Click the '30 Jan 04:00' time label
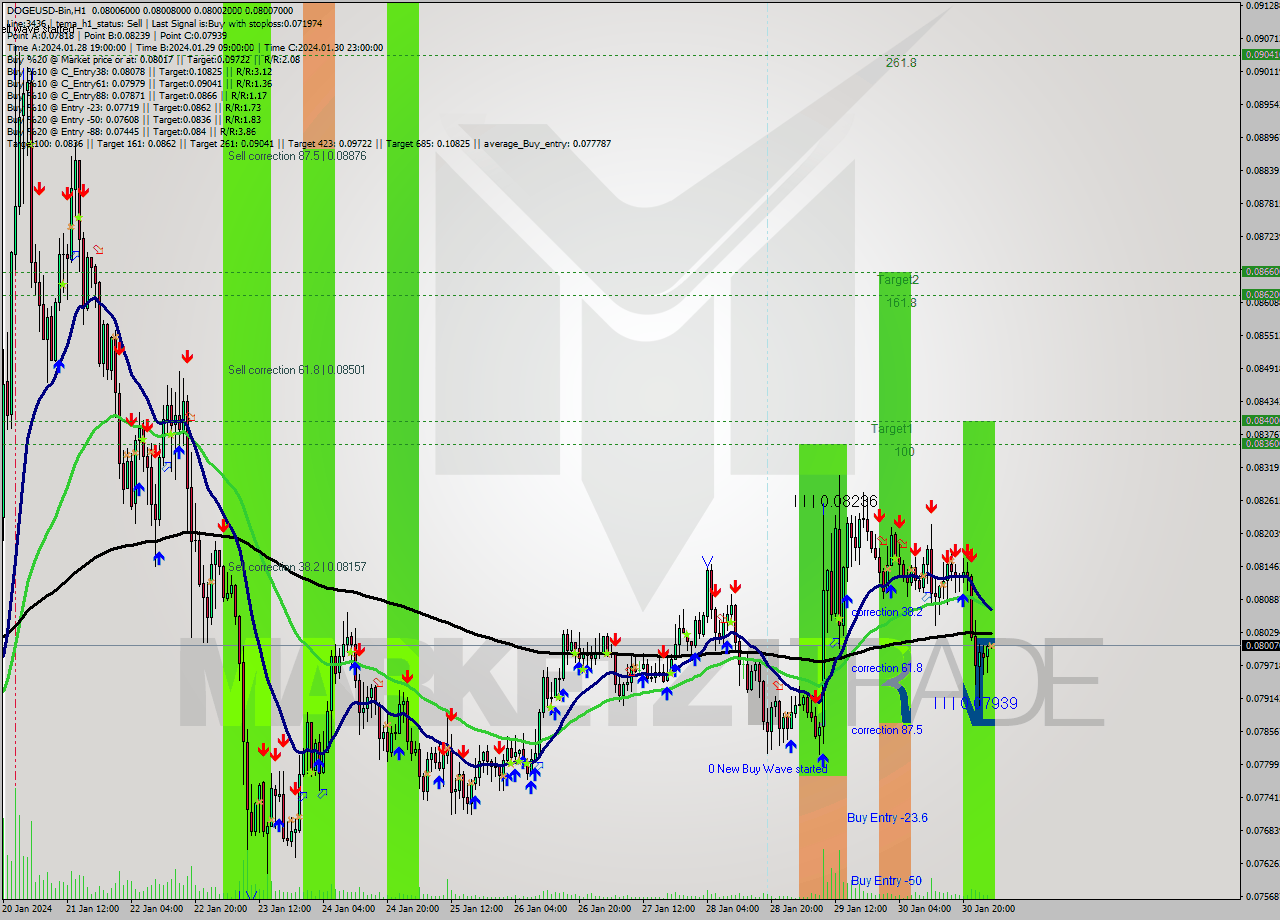 [x=924, y=909]
